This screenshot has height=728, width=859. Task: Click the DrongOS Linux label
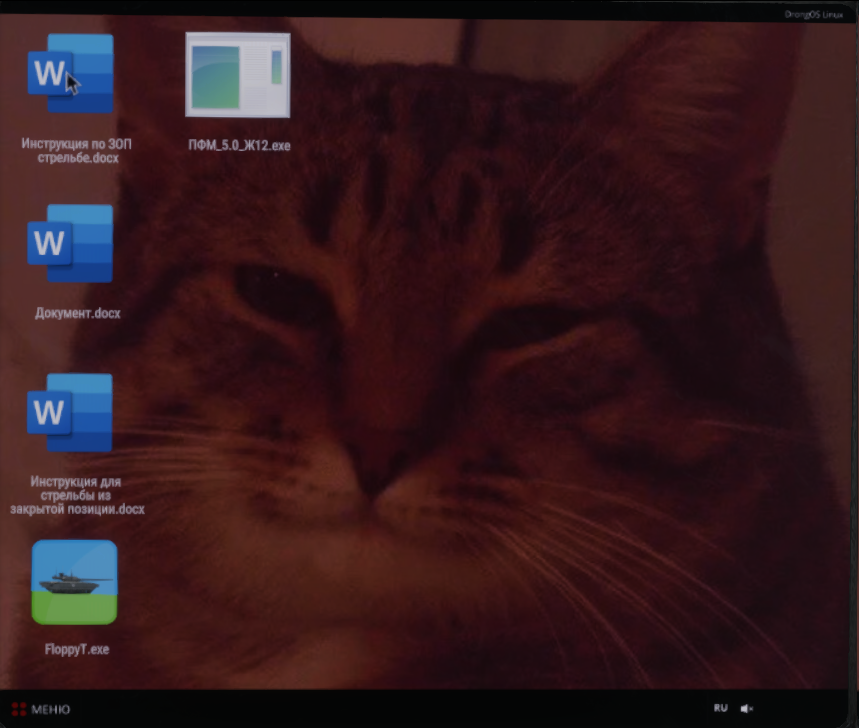(811, 14)
